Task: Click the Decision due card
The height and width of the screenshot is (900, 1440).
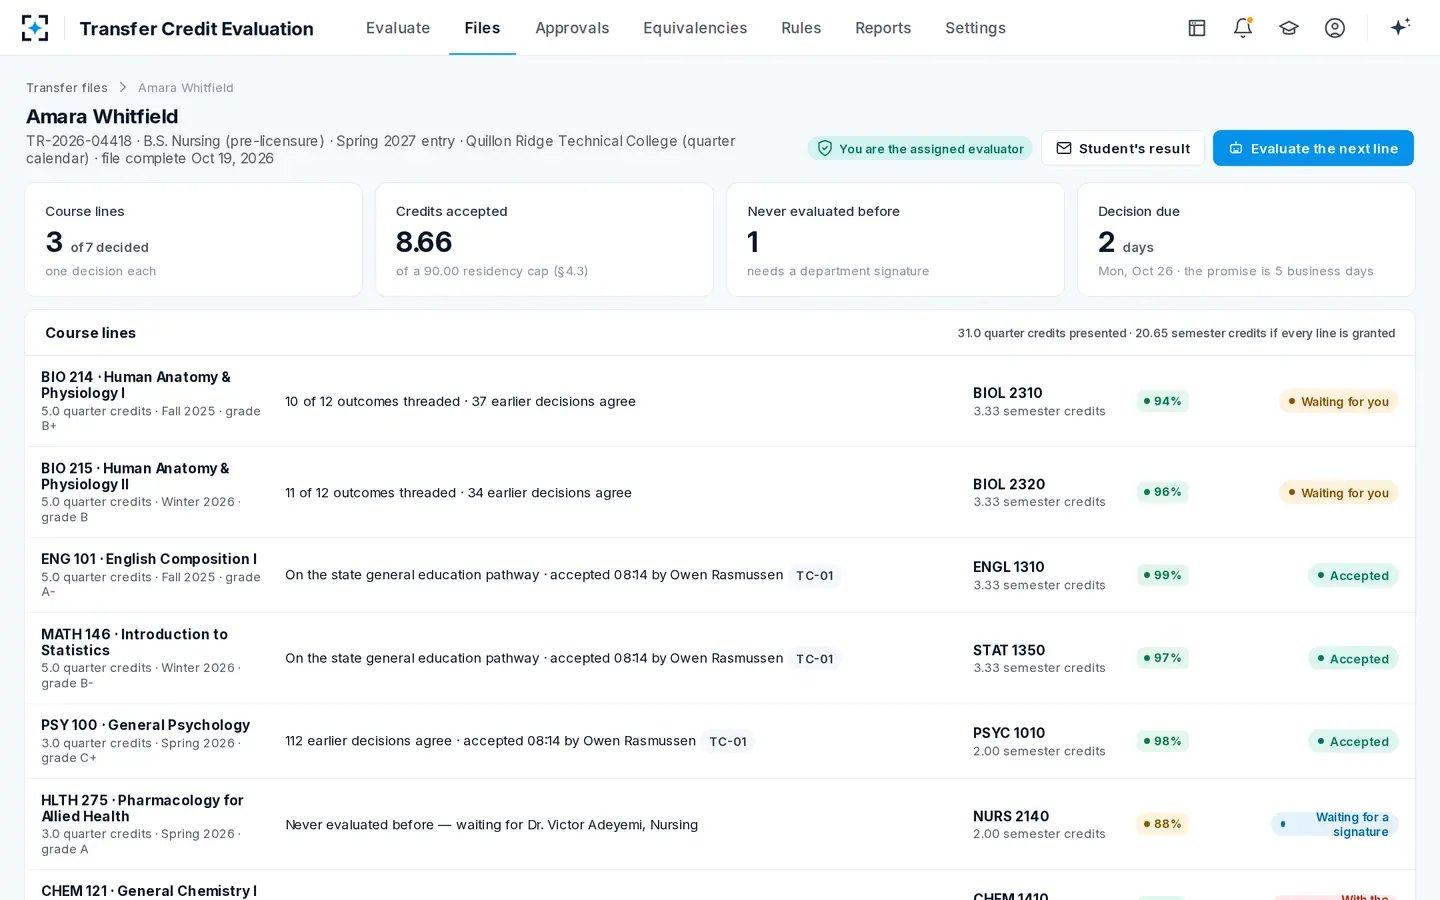Action: click(1246, 240)
